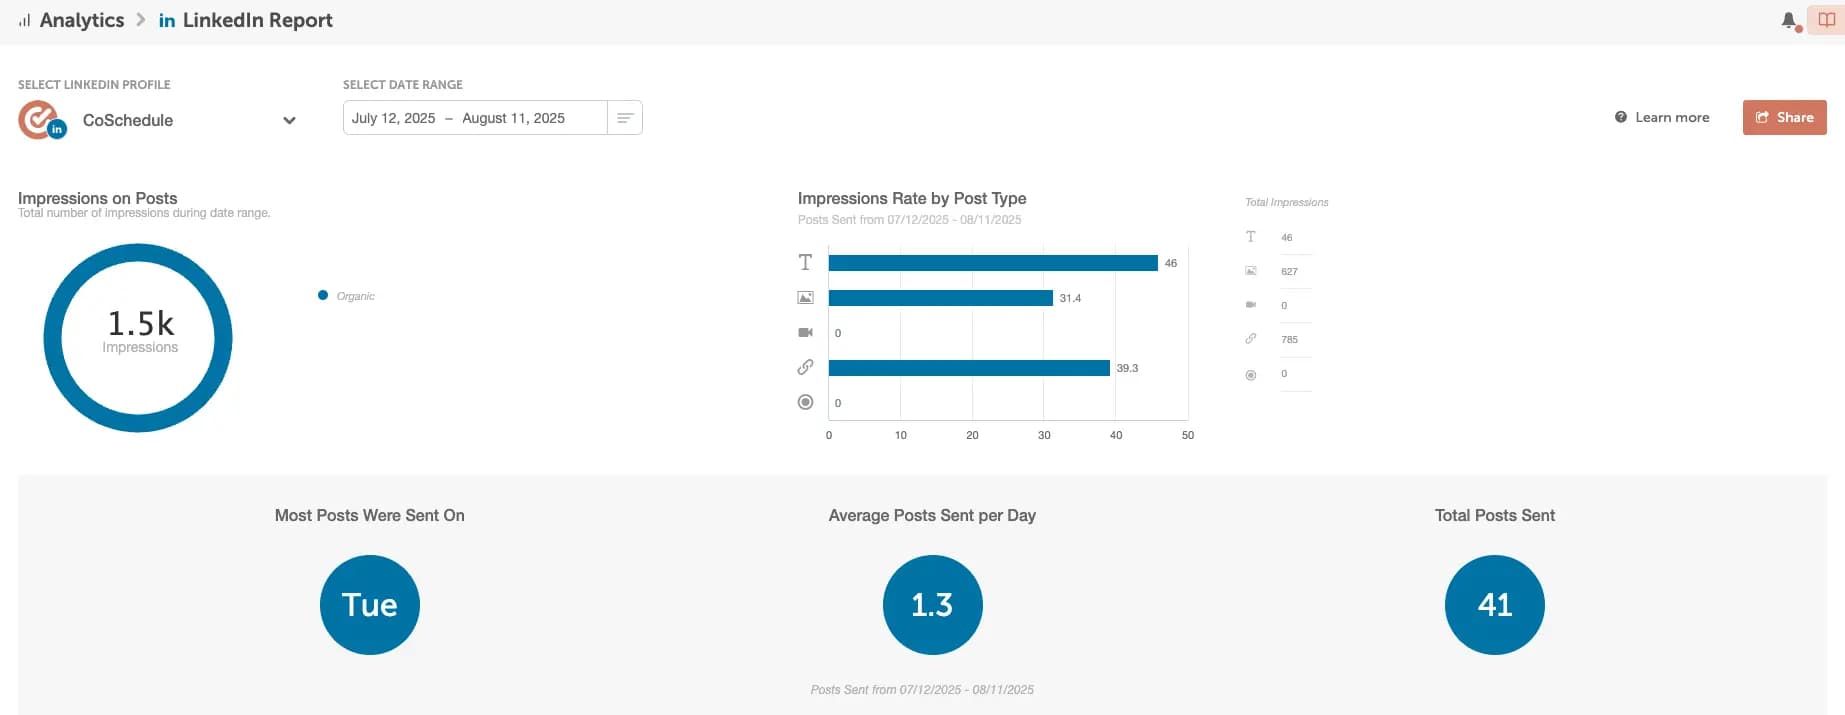
Task: Open the CoSchedule profile selector
Action: coord(128,121)
